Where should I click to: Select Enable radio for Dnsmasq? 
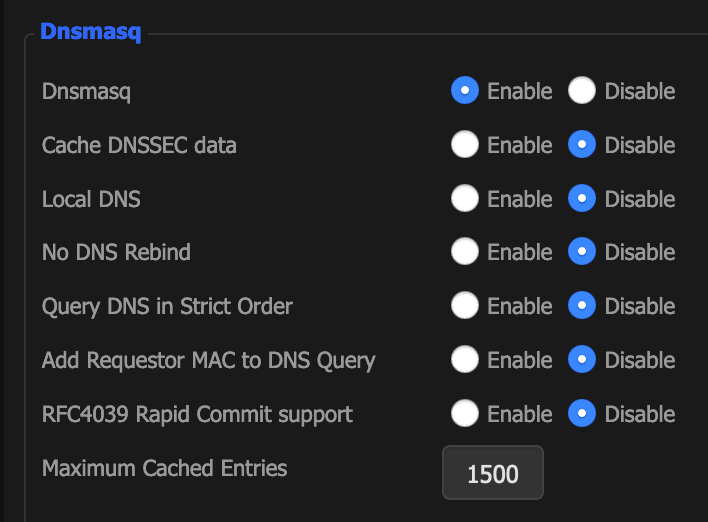point(465,90)
